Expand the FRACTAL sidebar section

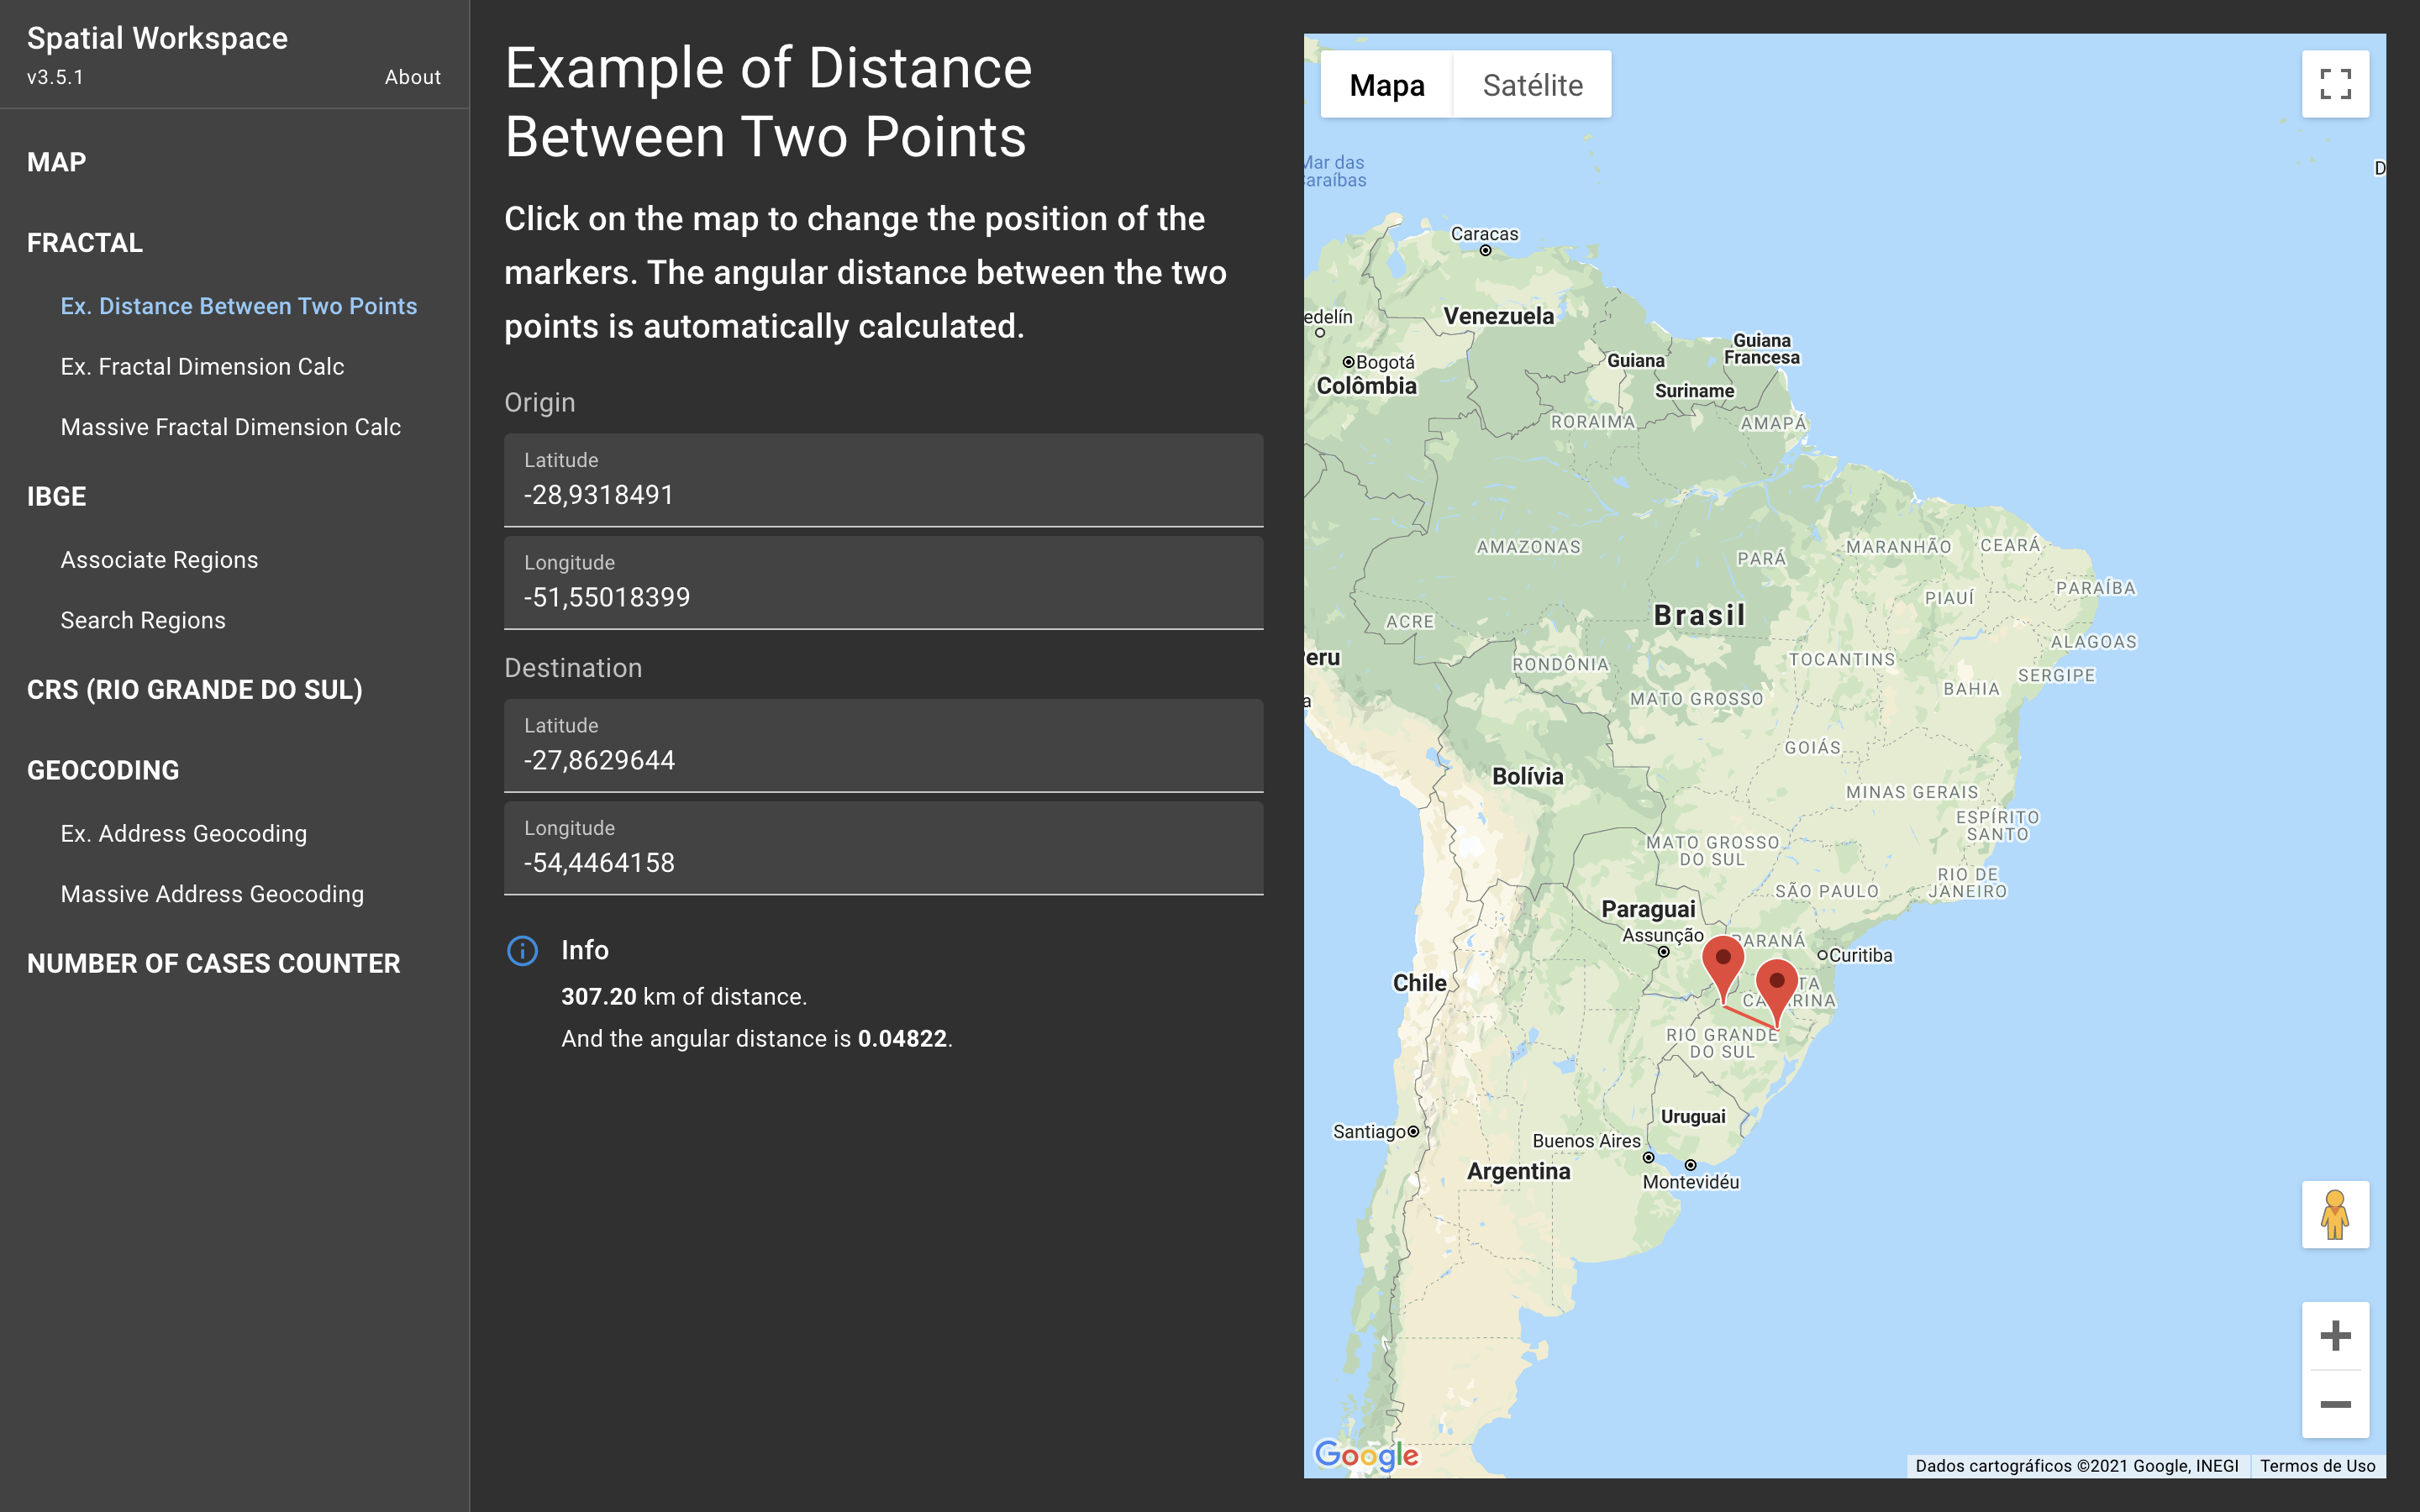pos(85,243)
